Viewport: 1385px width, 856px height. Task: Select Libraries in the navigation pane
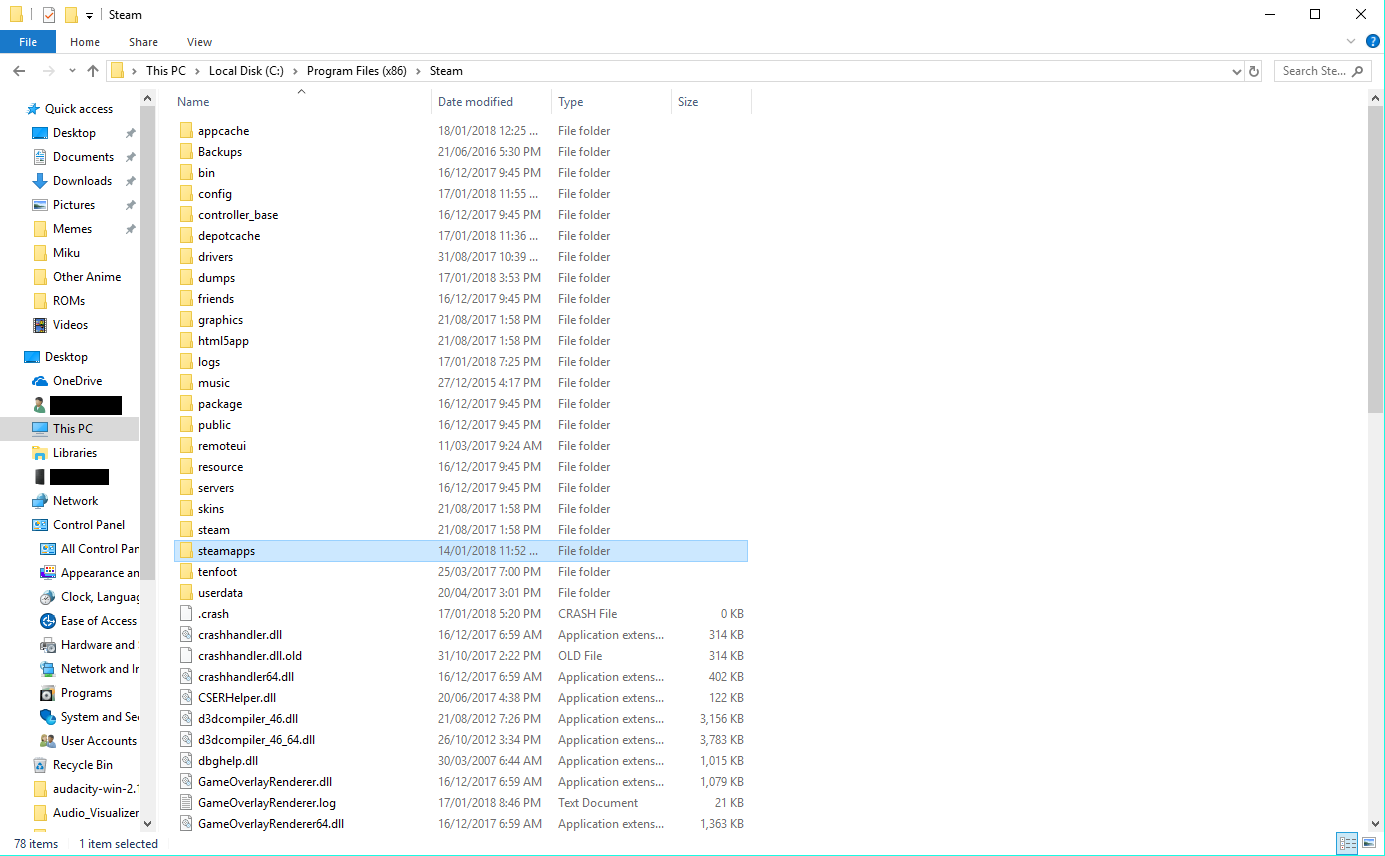(75, 453)
